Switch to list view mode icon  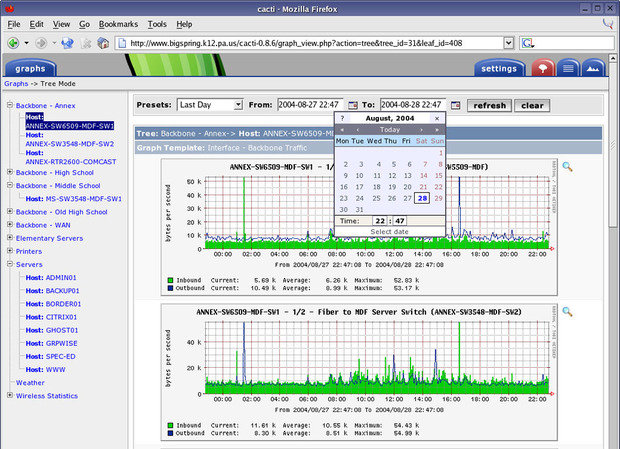click(x=568, y=69)
